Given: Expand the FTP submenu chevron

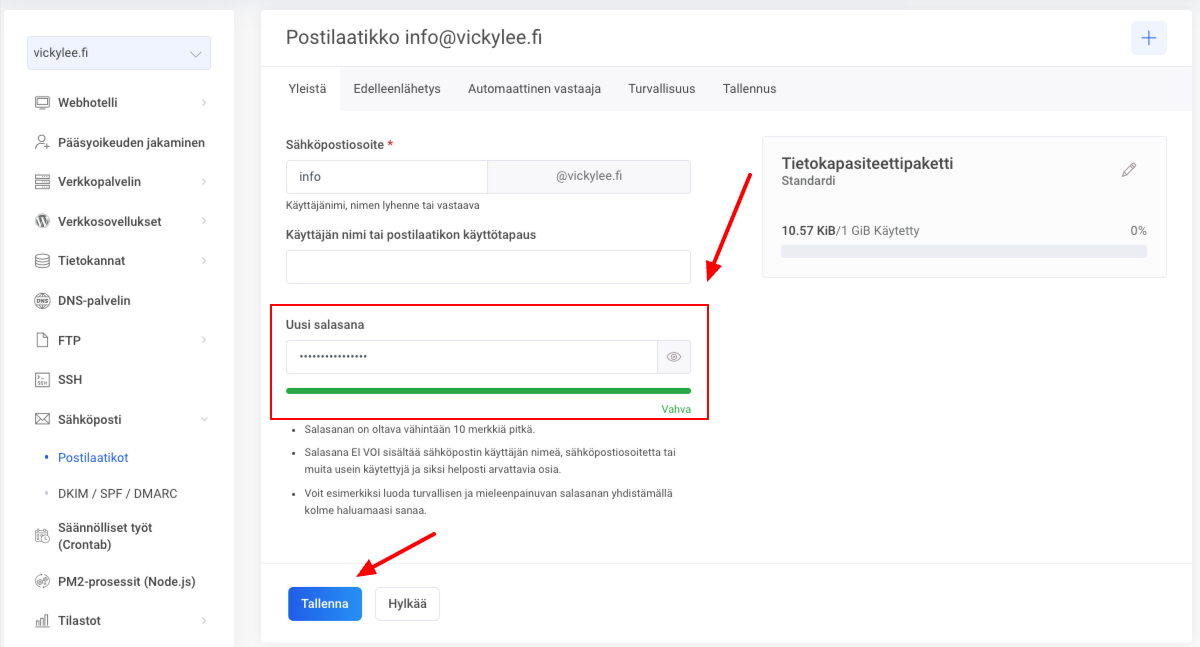Looking at the screenshot, I should point(203,340).
